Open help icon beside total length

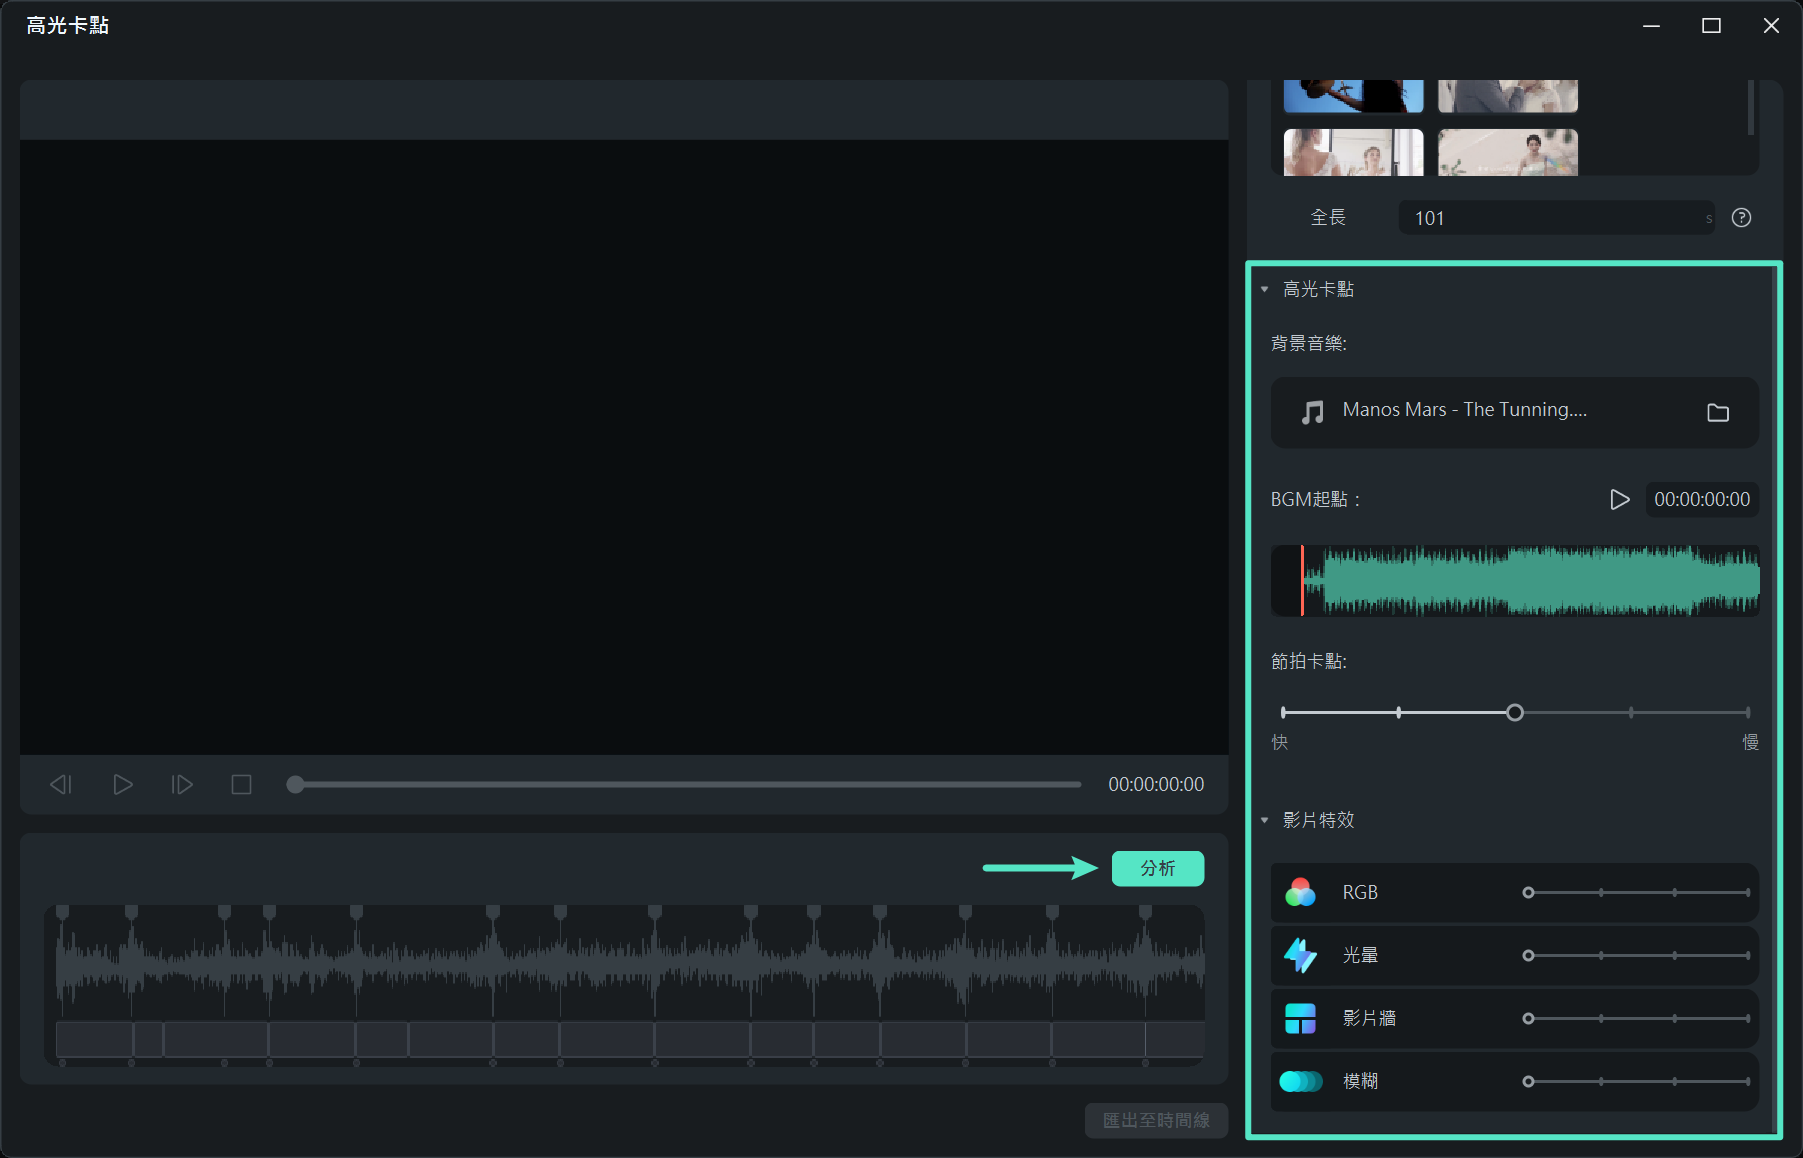click(1741, 218)
